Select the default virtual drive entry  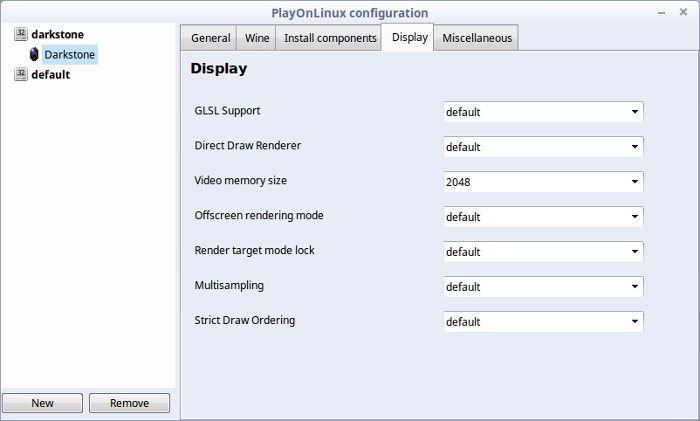pyautogui.click(x=50, y=75)
